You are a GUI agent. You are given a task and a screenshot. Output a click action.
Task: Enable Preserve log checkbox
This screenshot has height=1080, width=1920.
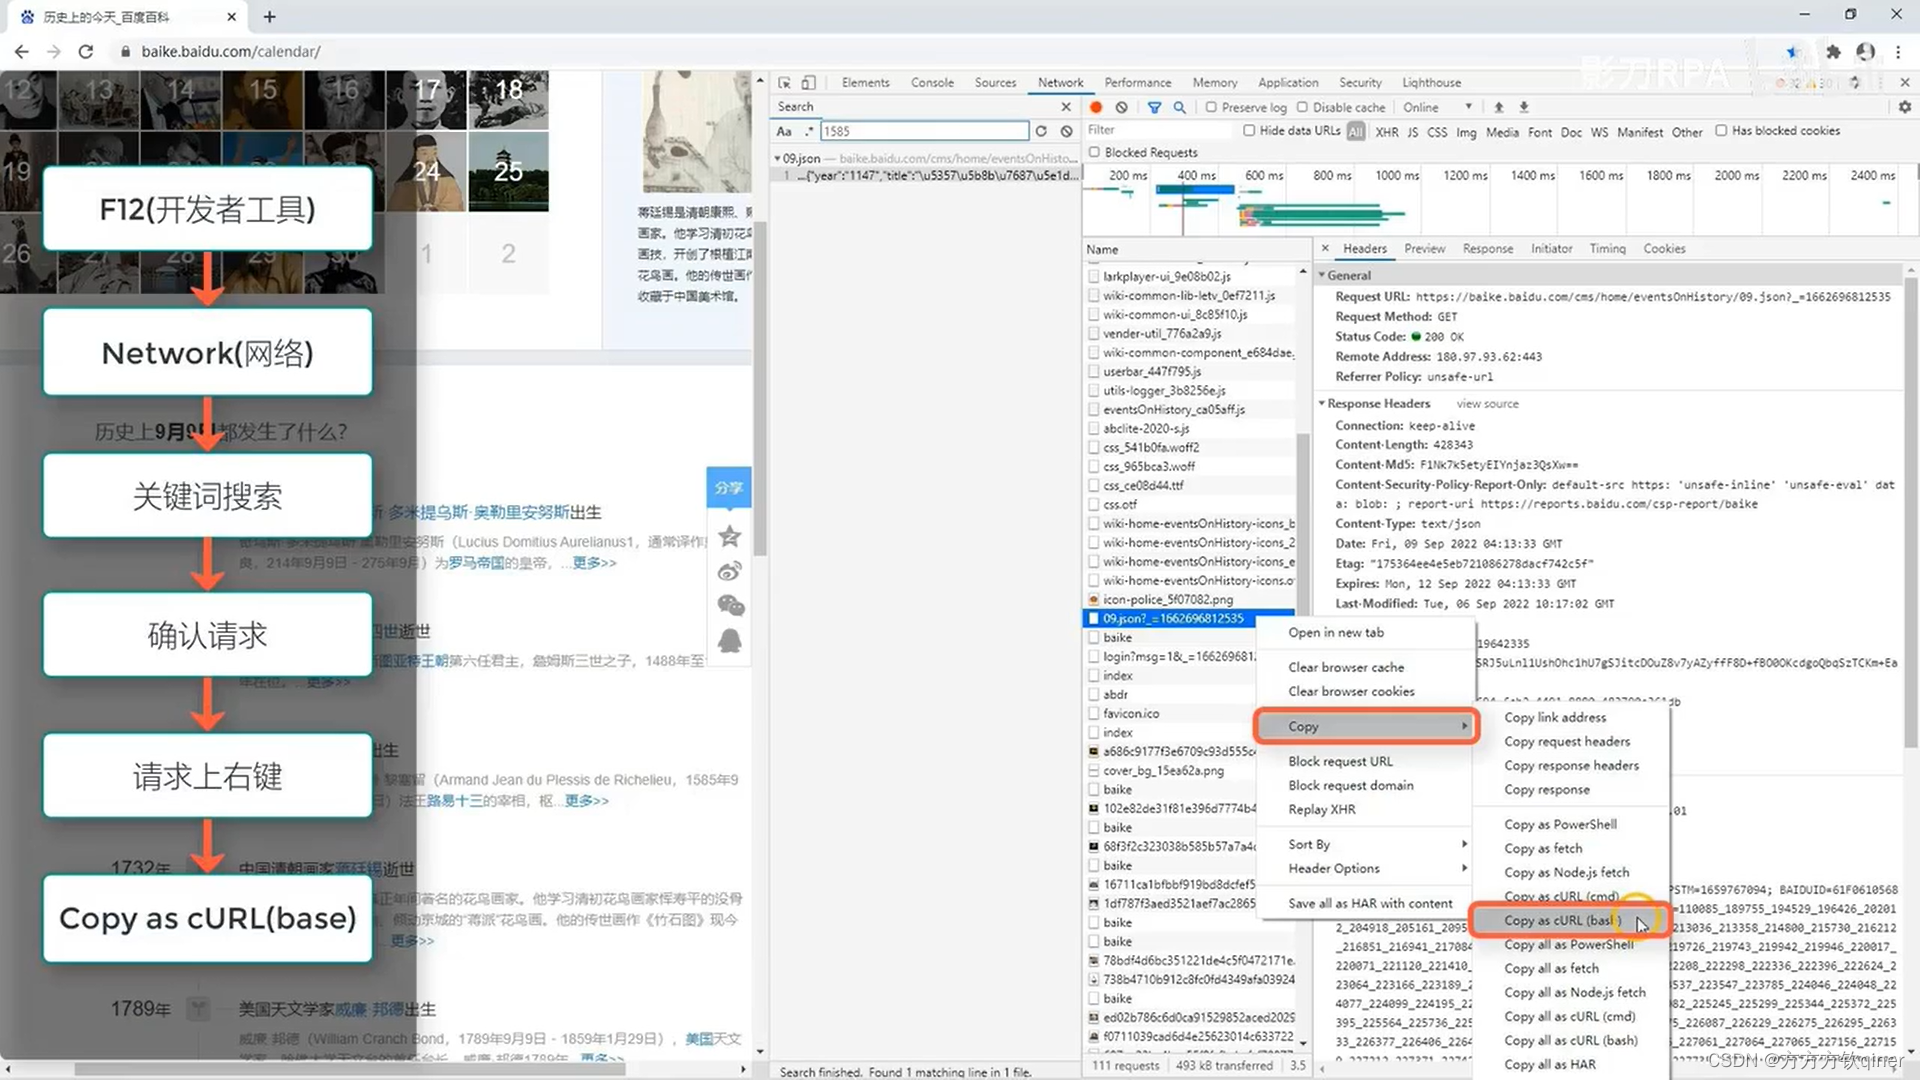pos(1211,107)
